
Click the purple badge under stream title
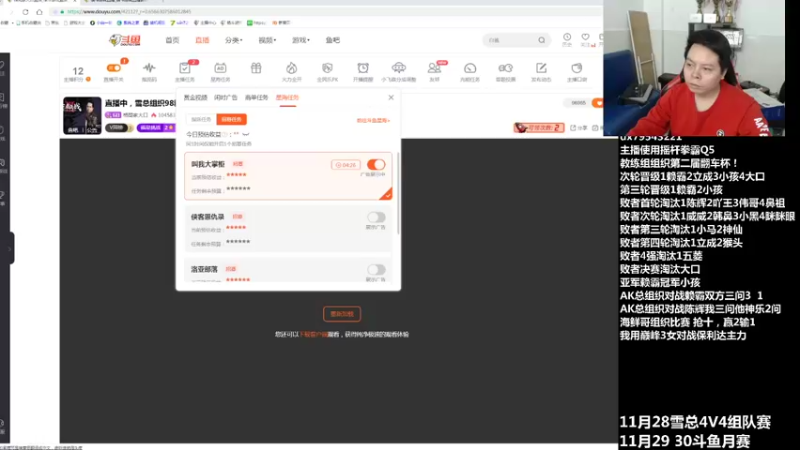click(156, 128)
